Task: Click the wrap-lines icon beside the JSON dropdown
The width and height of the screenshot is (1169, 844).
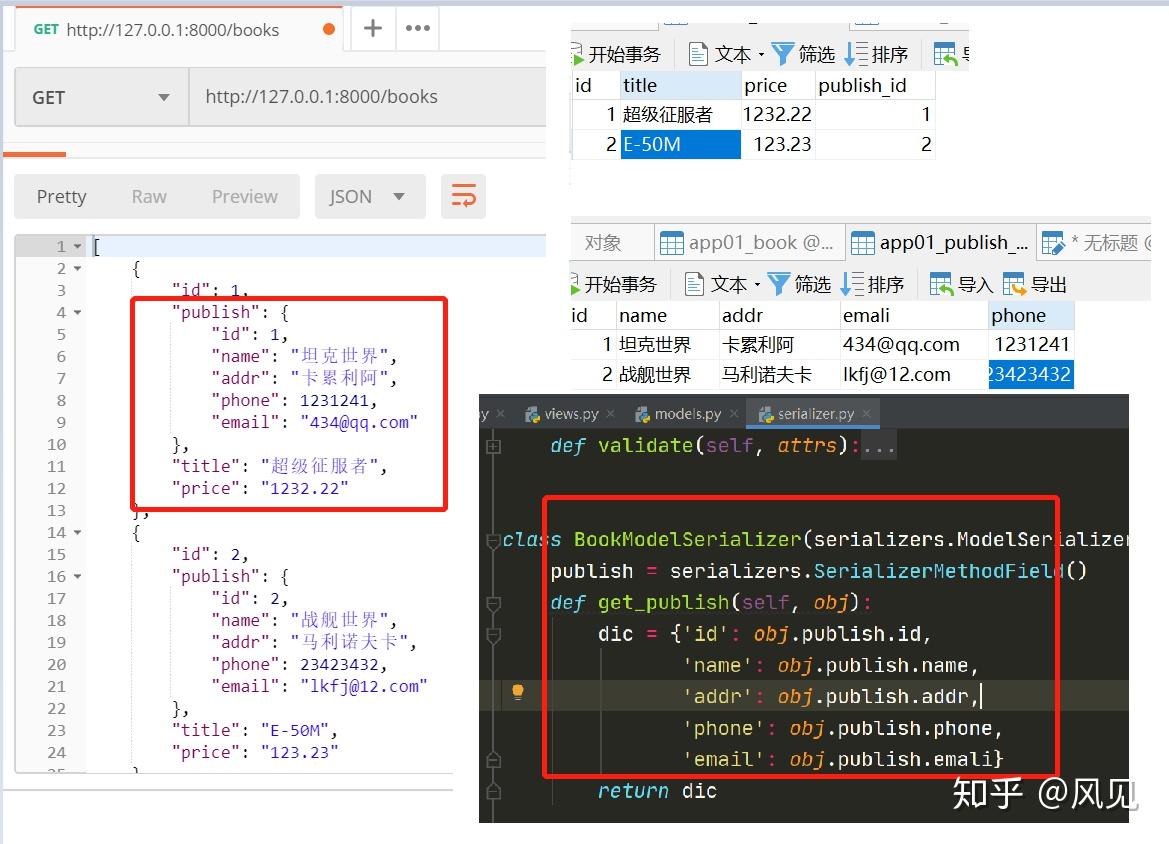Action: (x=463, y=196)
